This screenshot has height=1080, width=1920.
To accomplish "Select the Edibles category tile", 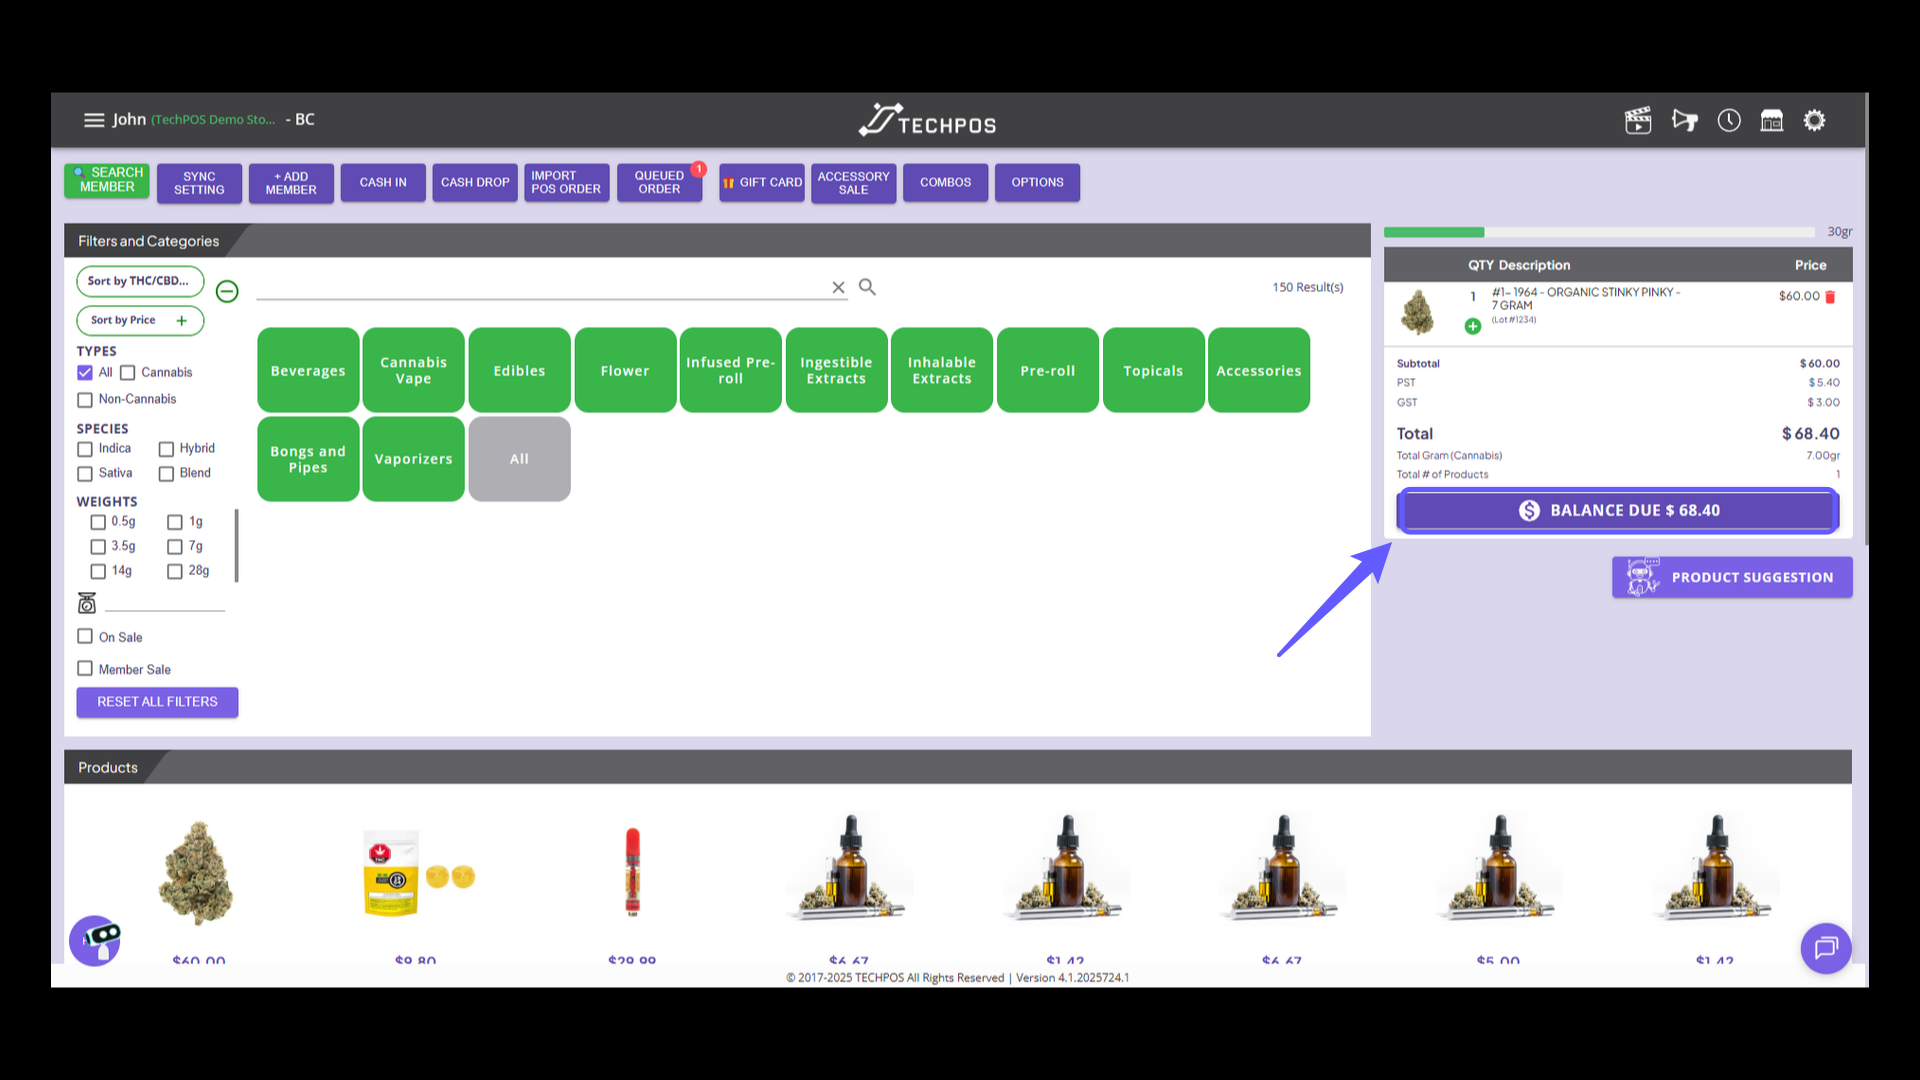I will tap(519, 370).
